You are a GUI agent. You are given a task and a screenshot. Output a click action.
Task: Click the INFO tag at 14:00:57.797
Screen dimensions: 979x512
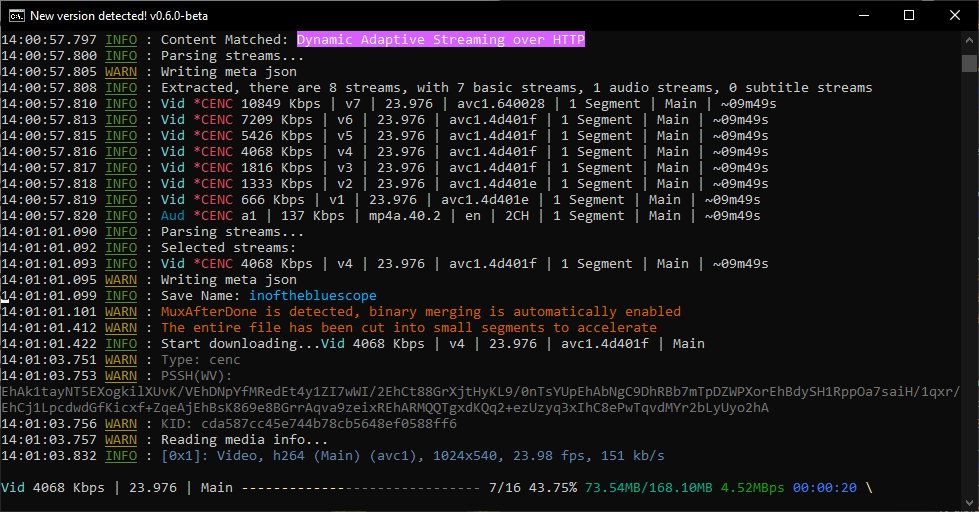pos(121,40)
